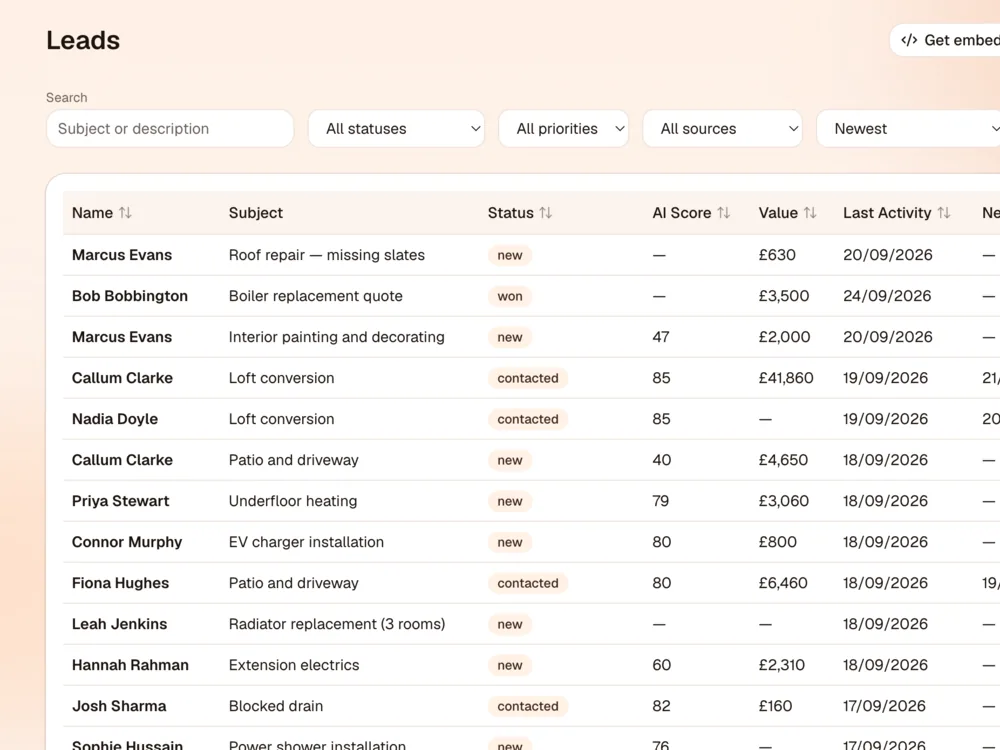Open Marcus Evans roof repair lead

coord(122,255)
